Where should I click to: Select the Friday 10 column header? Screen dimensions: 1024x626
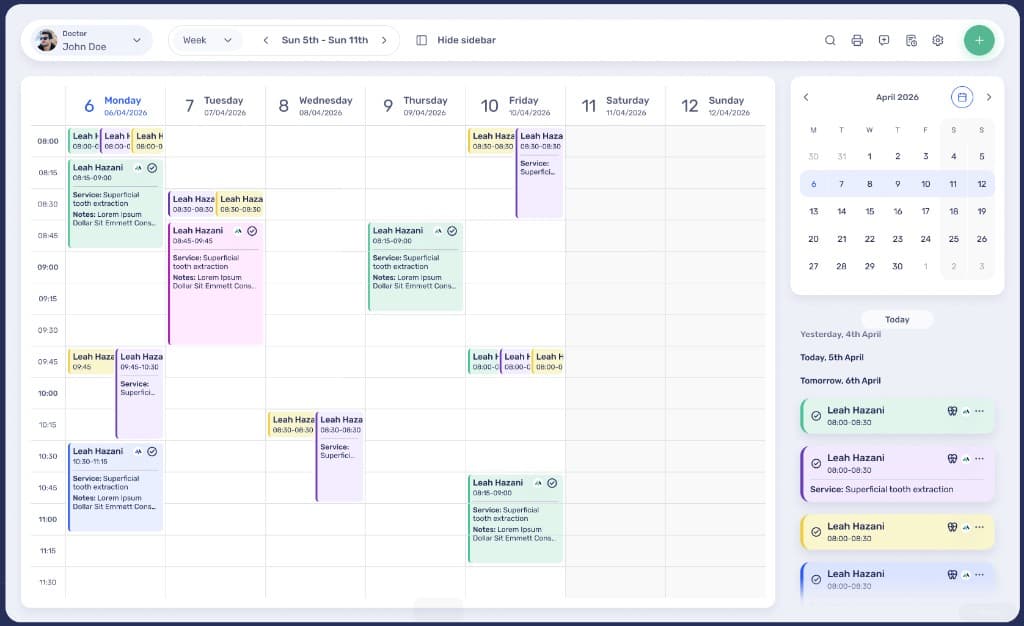[x=515, y=105]
